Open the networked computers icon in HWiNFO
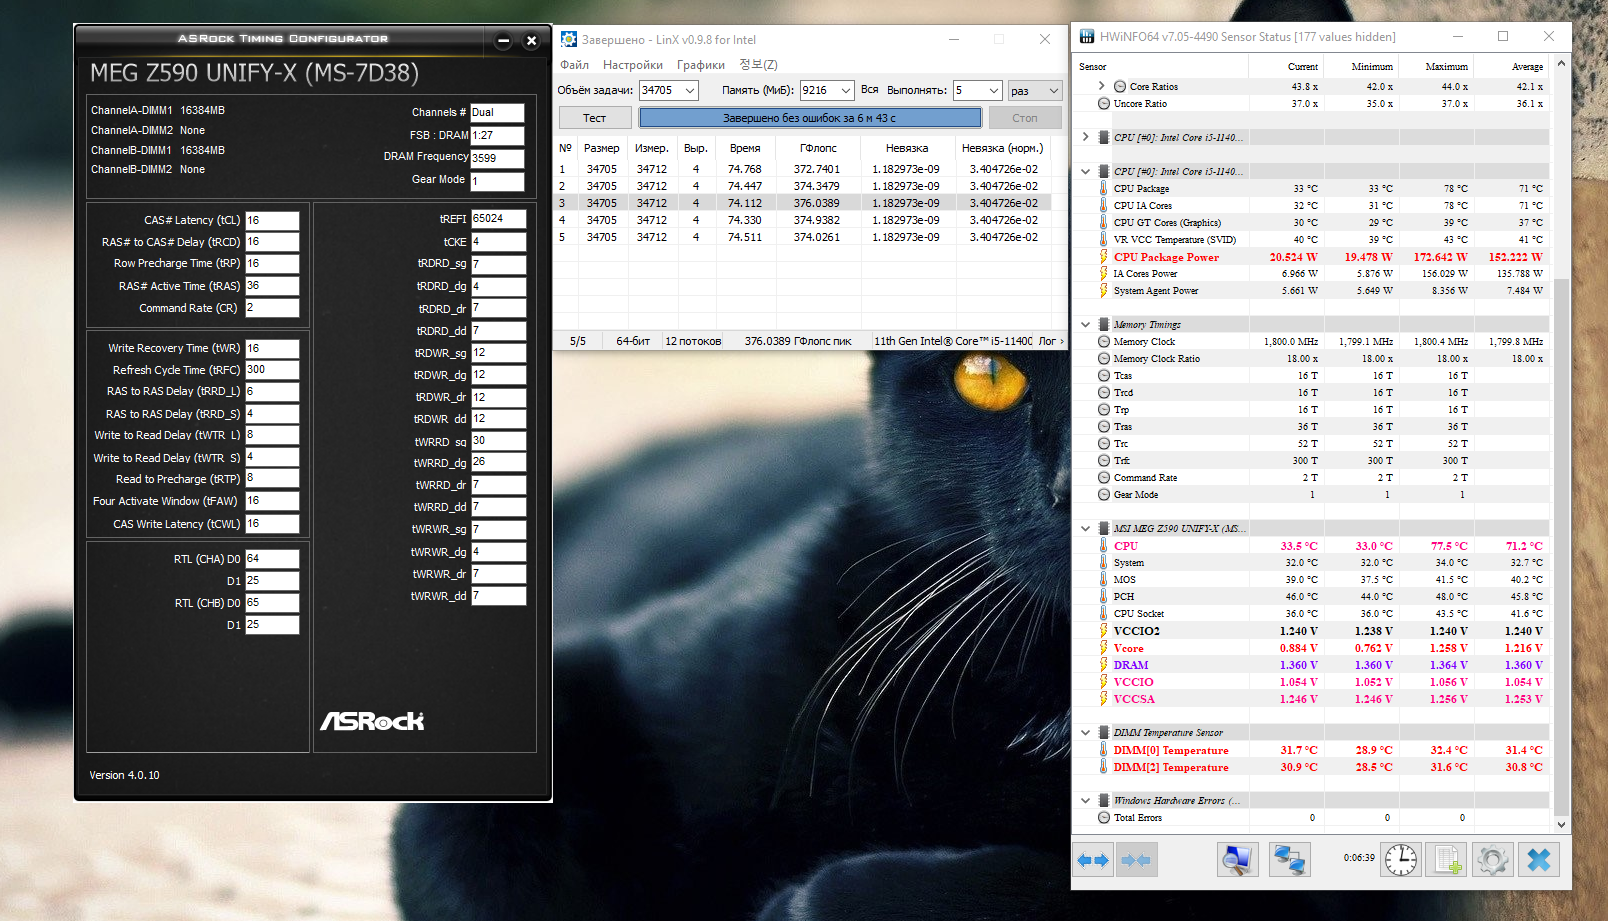The width and height of the screenshot is (1608, 921). 1289,860
